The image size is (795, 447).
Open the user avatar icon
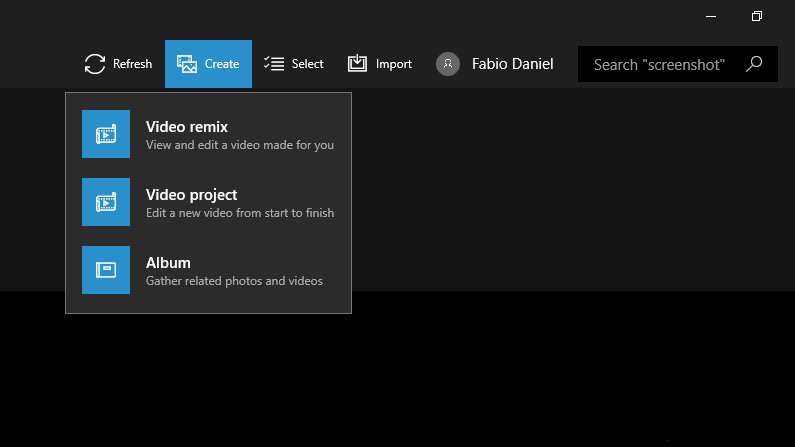(448, 64)
